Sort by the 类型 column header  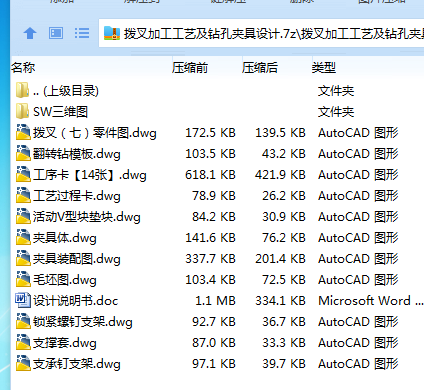[x=324, y=68]
